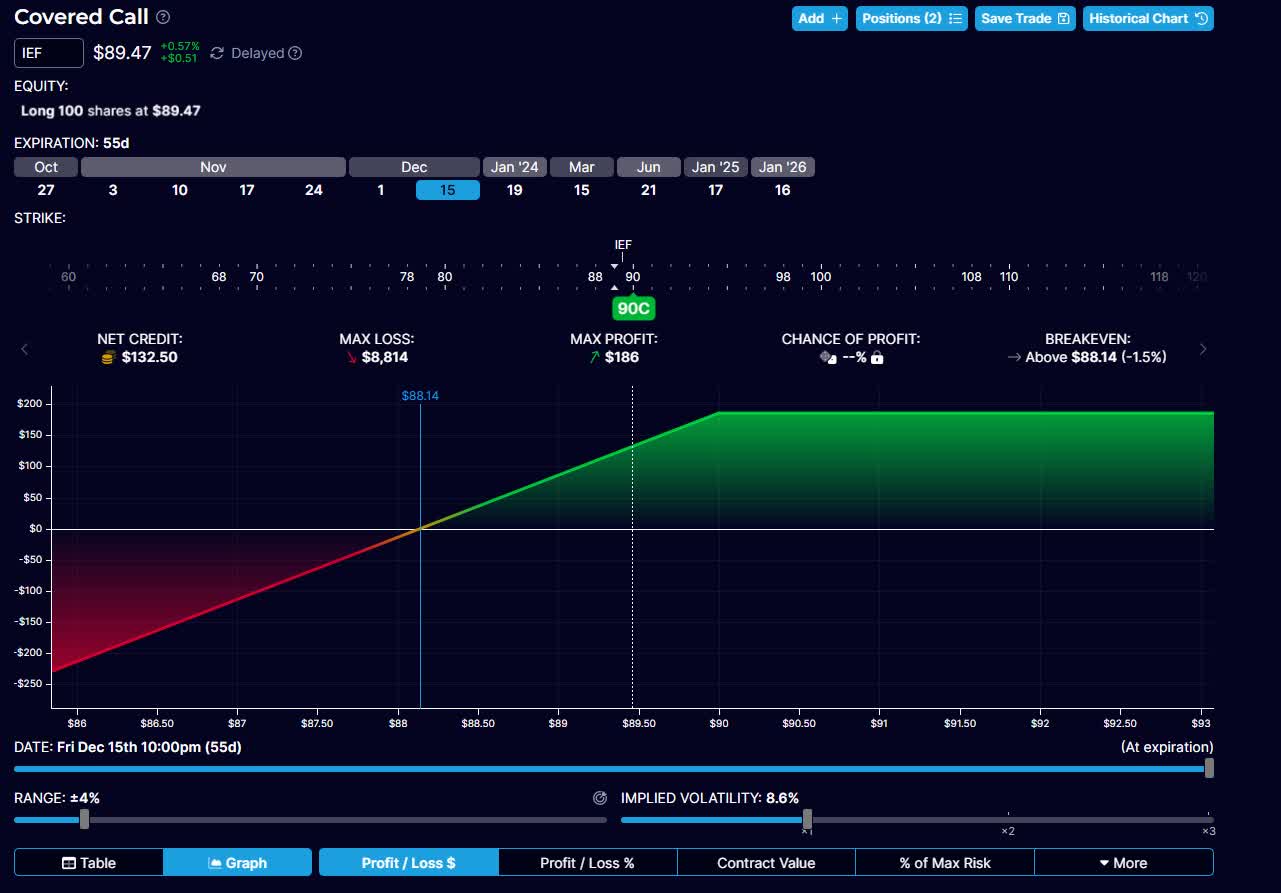Expand the Add menu button
This screenshot has height=893, width=1281.
(x=820, y=18)
